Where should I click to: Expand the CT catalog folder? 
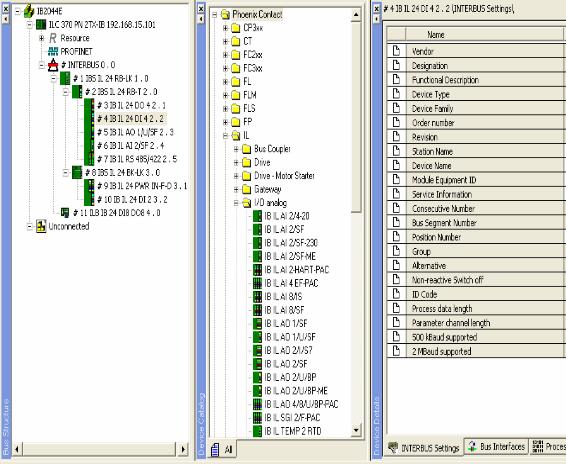tap(225, 41)
